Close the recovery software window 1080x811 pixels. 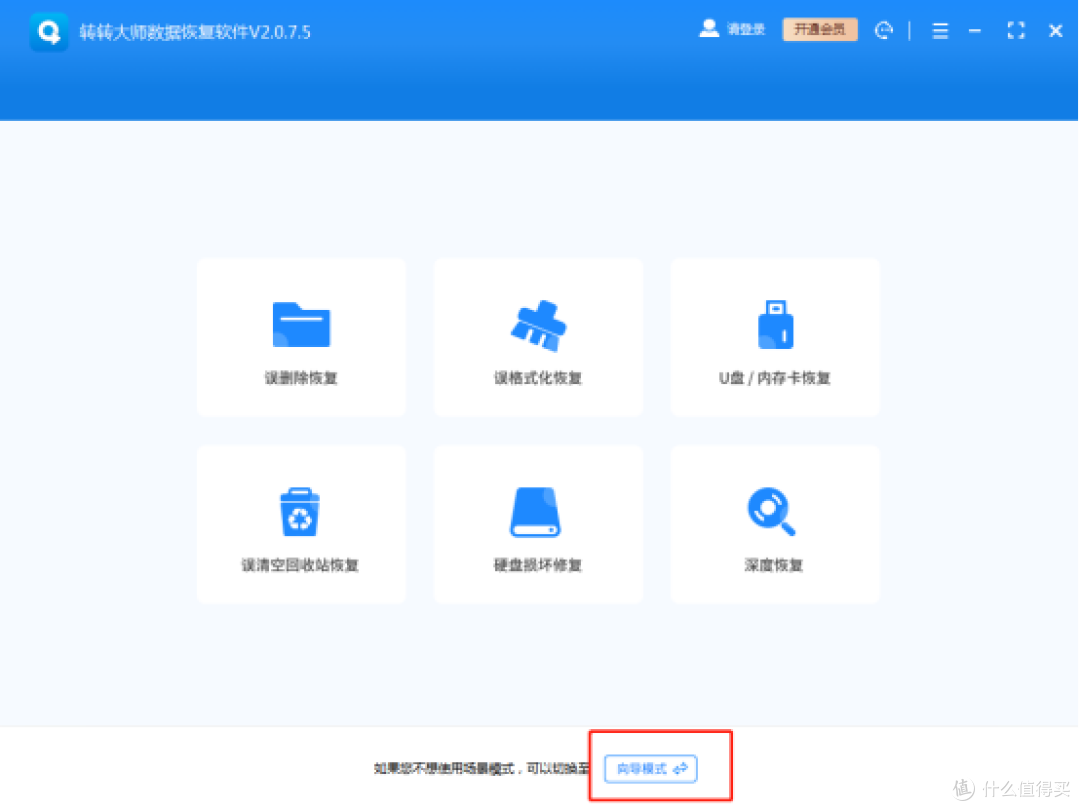click(x=1055, y=31)
